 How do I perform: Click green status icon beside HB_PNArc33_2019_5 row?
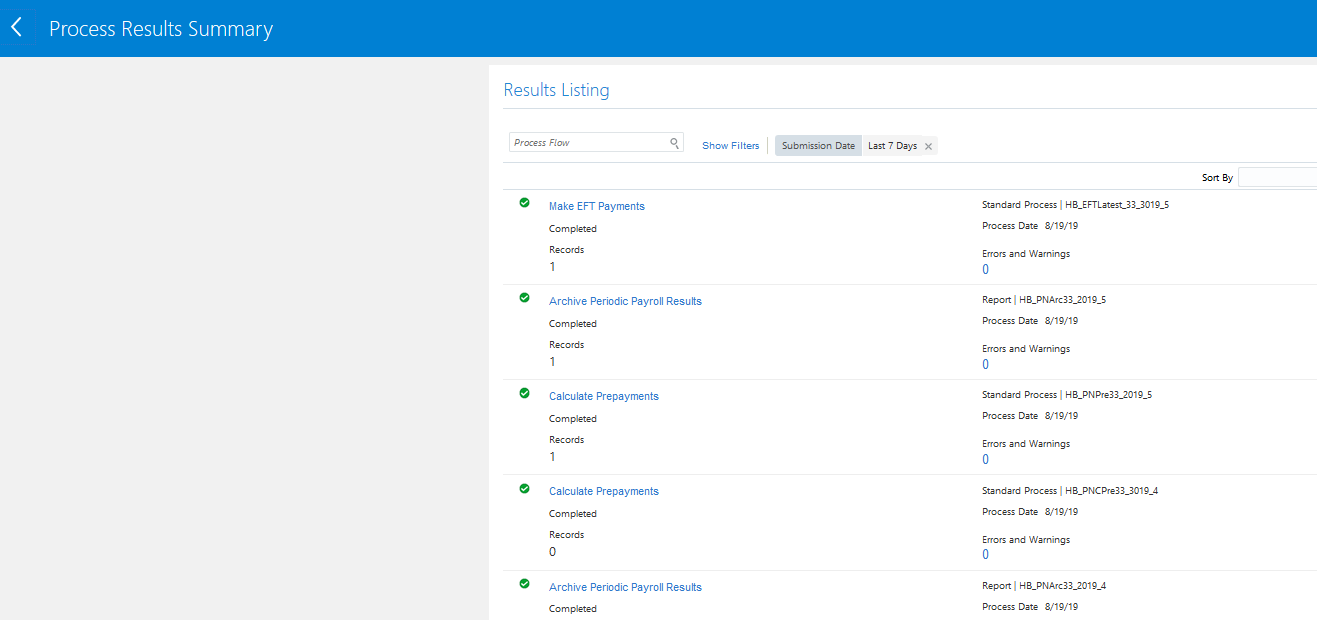pyautogui.click(x=524, y=298)
